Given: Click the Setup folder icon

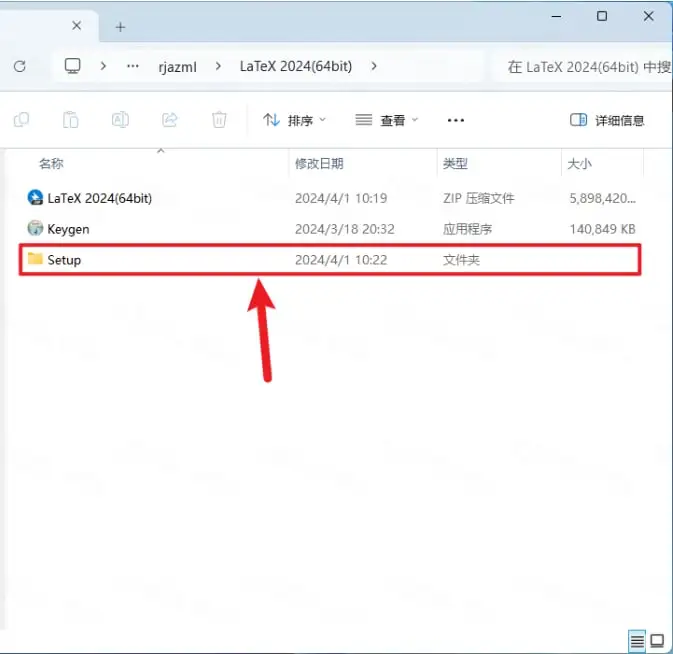Looking at the screenshot, I should [35, 258].
